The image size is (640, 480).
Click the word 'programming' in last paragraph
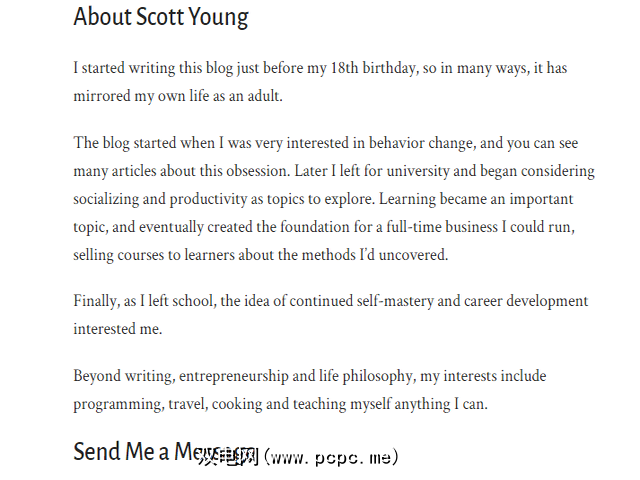pyautogui.click(x=115, y=404)
